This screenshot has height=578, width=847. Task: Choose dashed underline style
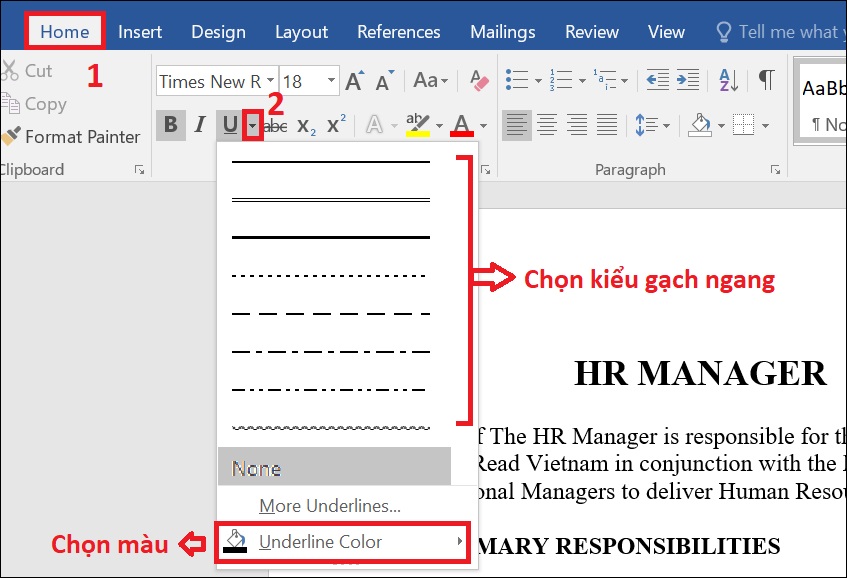331,313
